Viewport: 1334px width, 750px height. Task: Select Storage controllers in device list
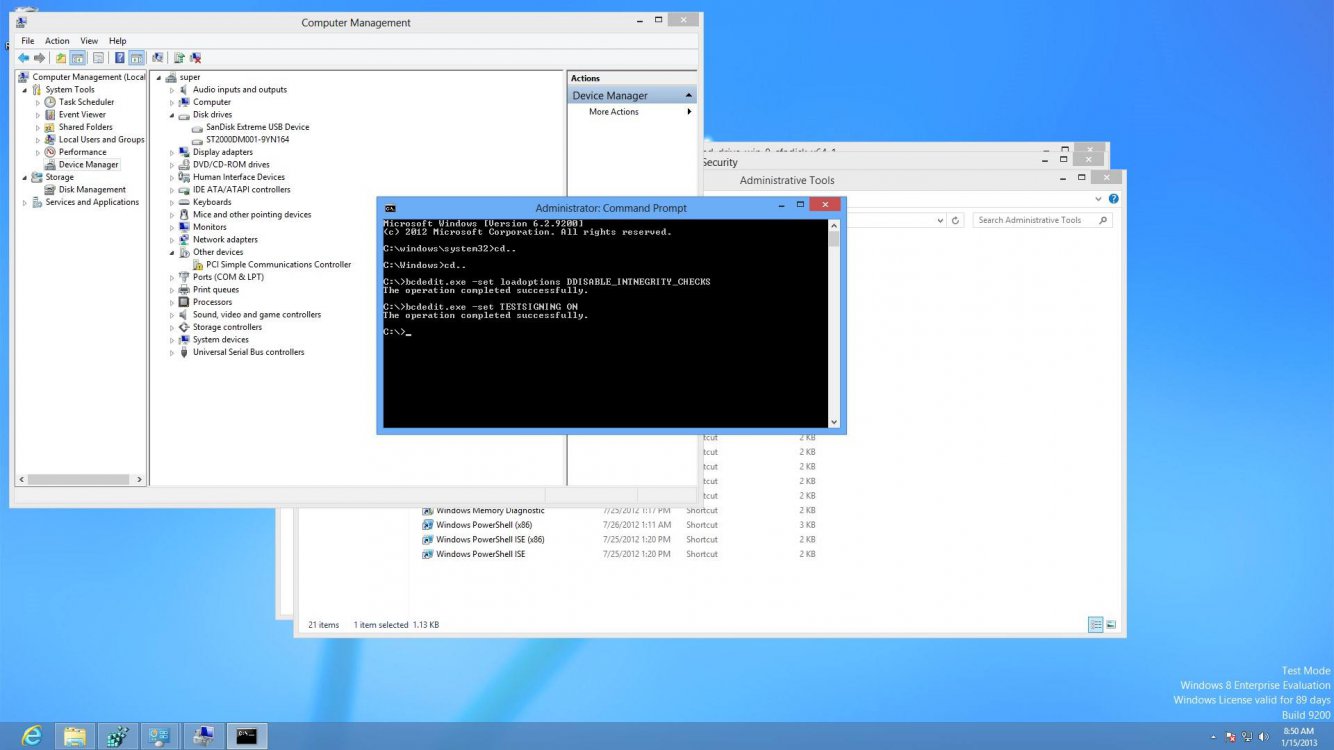pyautogui.click(x=227, y=327)
